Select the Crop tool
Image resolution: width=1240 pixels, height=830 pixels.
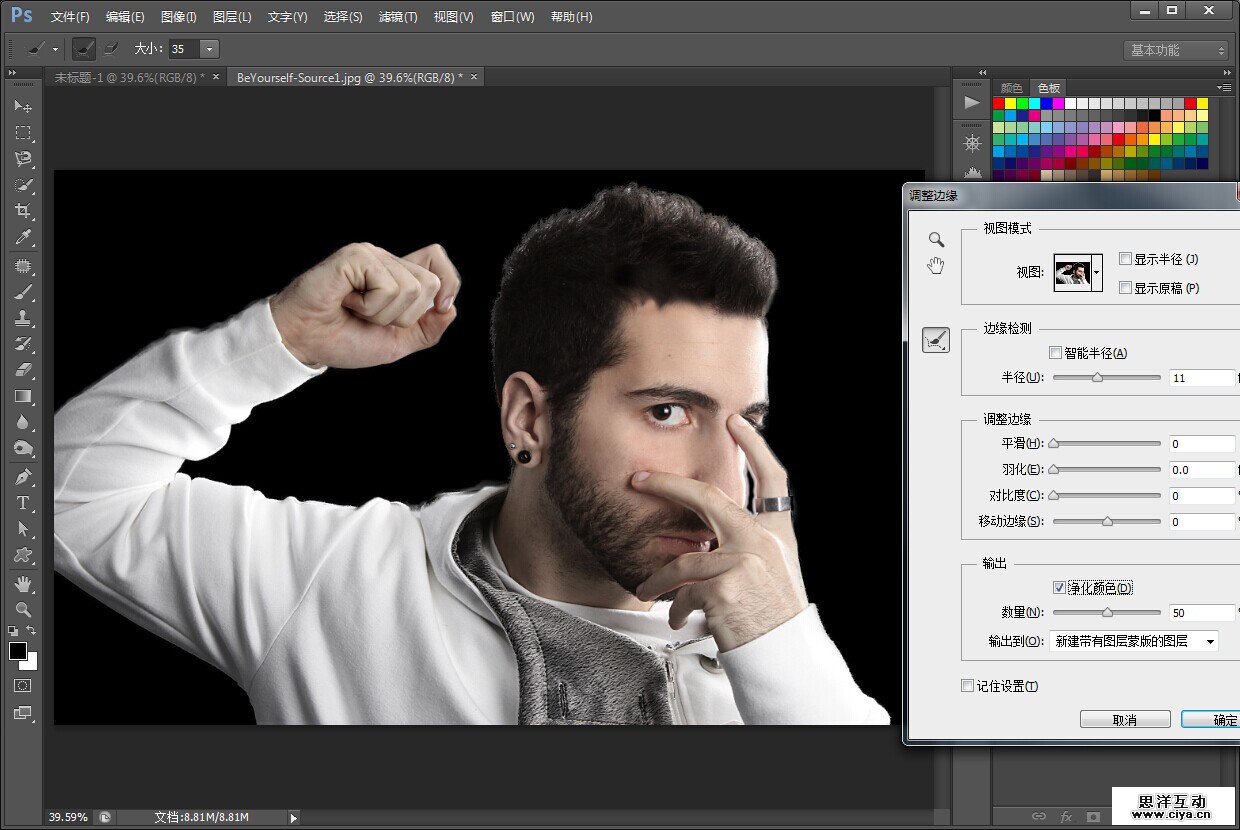(23, 211)
